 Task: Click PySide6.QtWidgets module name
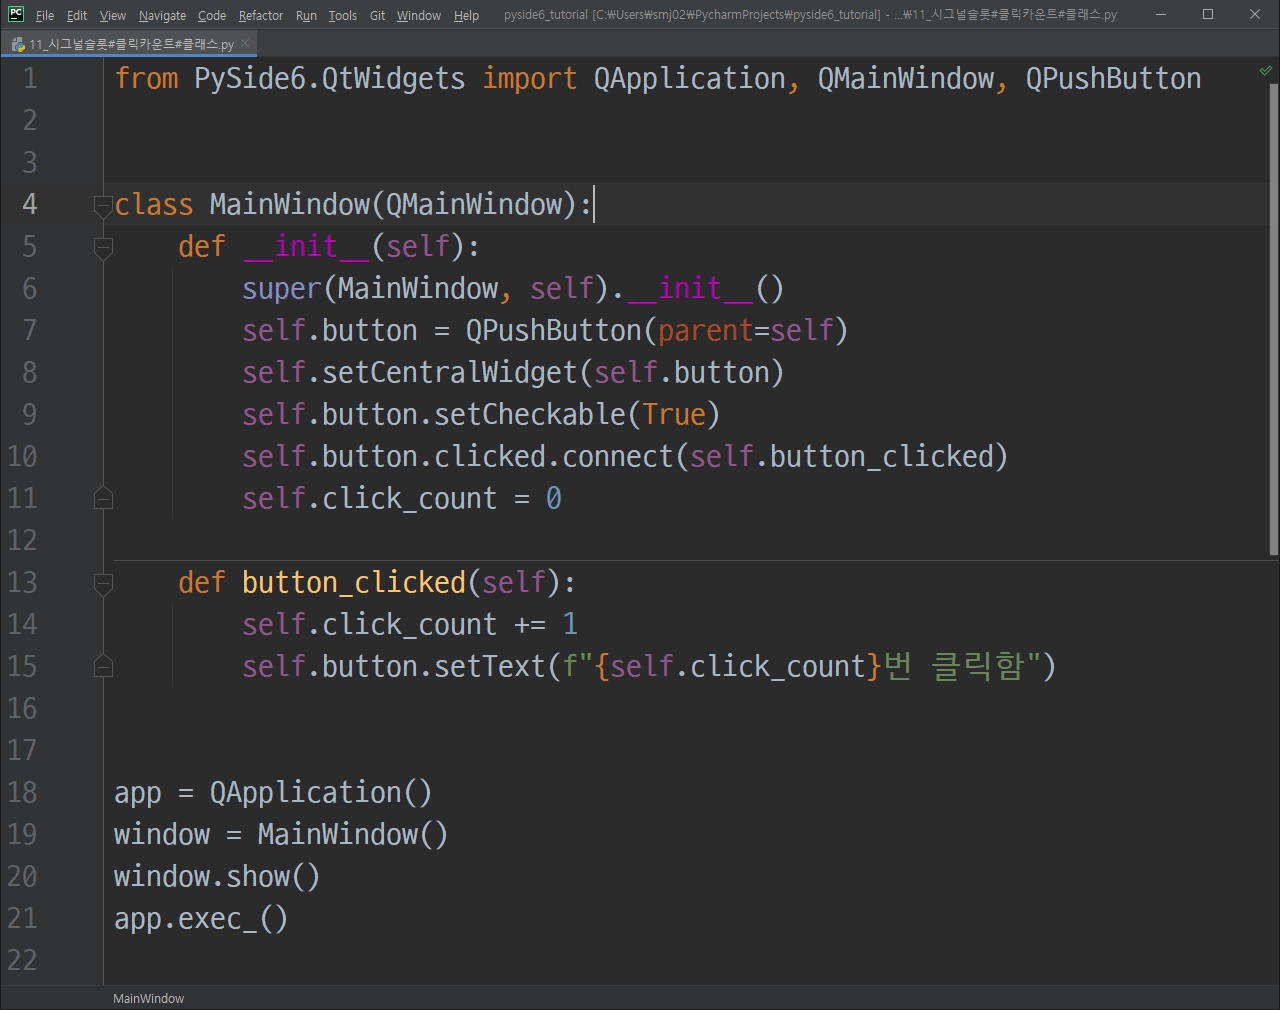coord(330,78)
